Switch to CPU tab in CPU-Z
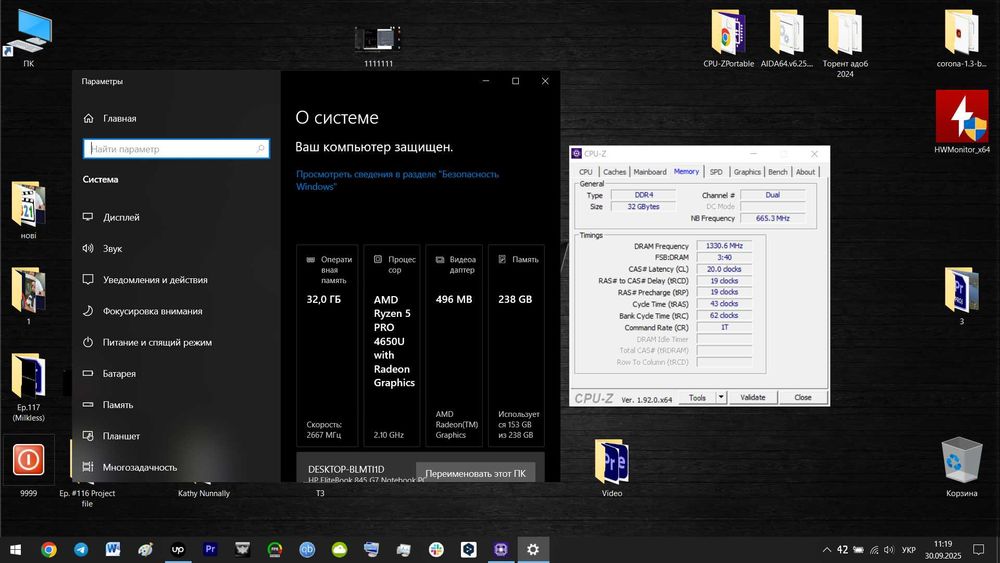1000x563 pixels. (x=585, y=172)
